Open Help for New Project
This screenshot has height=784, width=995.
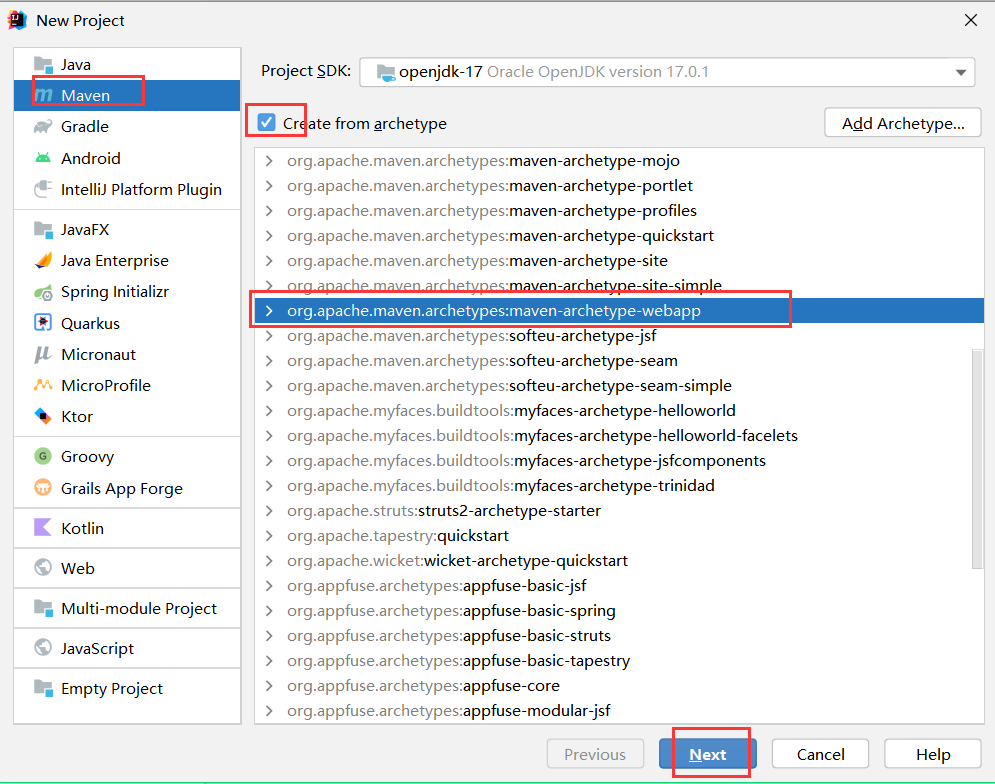(932, 754)
